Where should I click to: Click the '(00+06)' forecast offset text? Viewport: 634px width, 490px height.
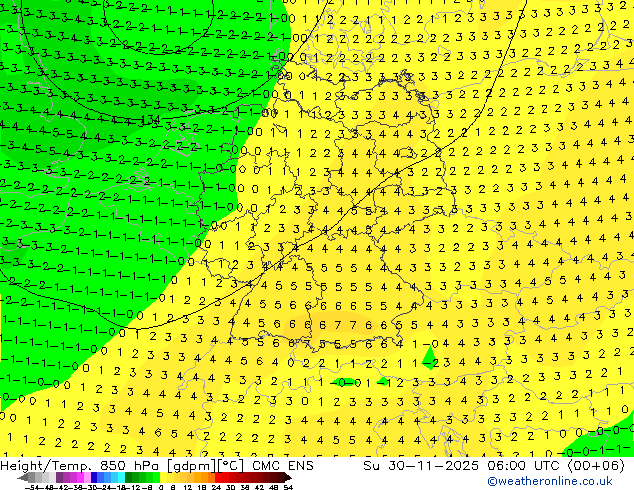click(x=596, y=466)
